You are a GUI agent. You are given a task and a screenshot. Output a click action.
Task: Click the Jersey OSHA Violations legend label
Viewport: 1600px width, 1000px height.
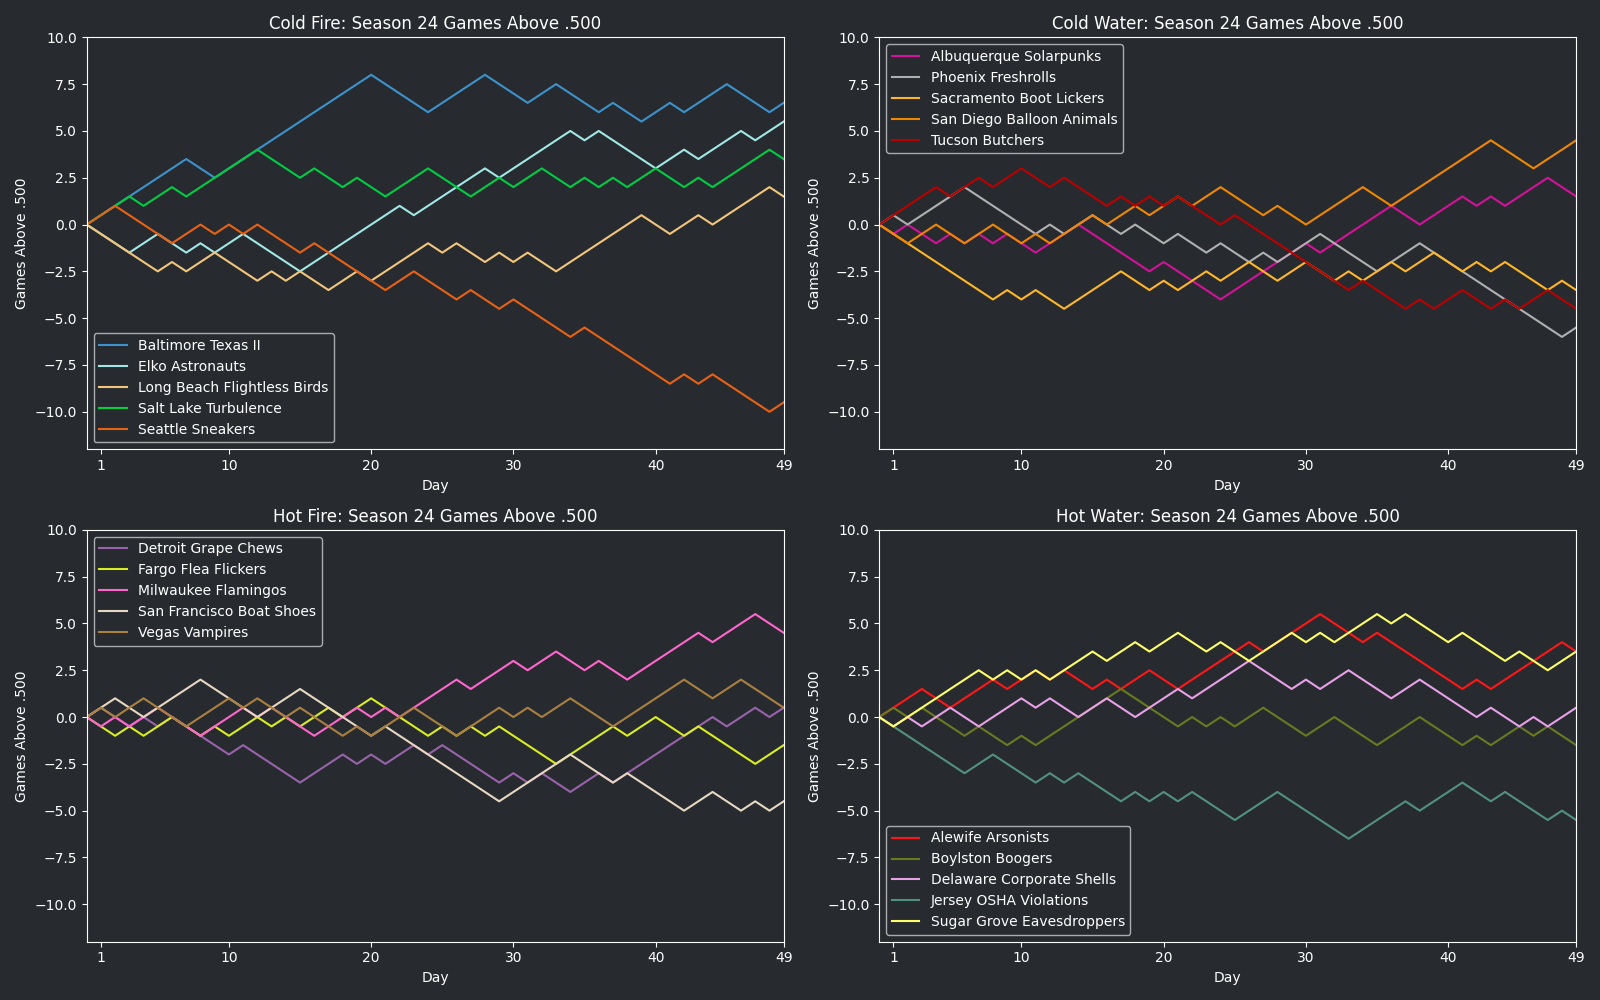tap(1009, 900)
